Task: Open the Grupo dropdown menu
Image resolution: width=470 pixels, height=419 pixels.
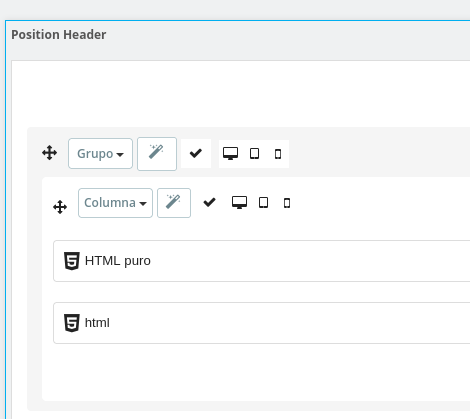Action: tap(100, 154)
